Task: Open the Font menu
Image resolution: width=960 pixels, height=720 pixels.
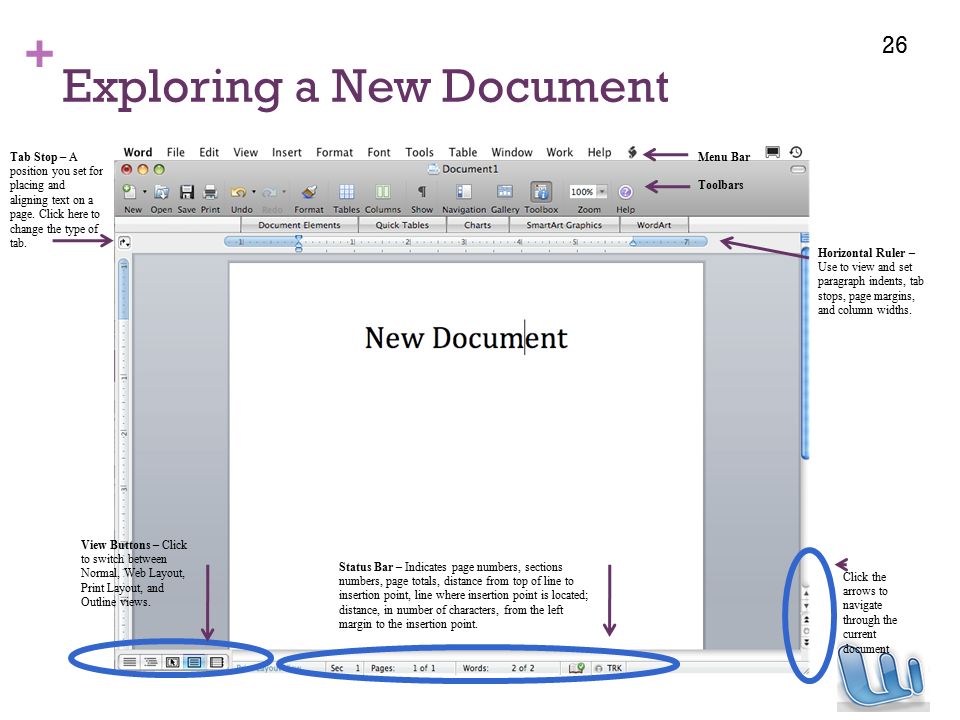Action: coord(379,152)
